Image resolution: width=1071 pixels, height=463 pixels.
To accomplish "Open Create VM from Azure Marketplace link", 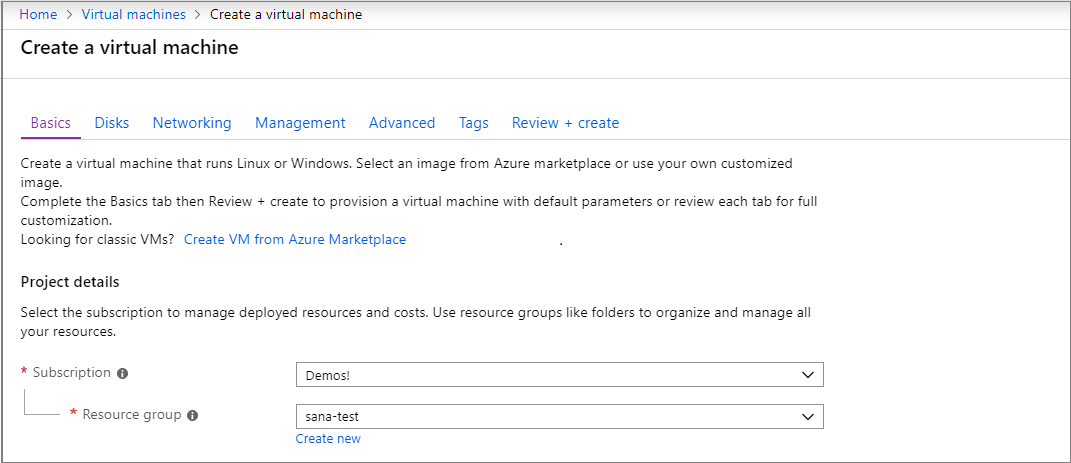I will [x=295, y=240].
